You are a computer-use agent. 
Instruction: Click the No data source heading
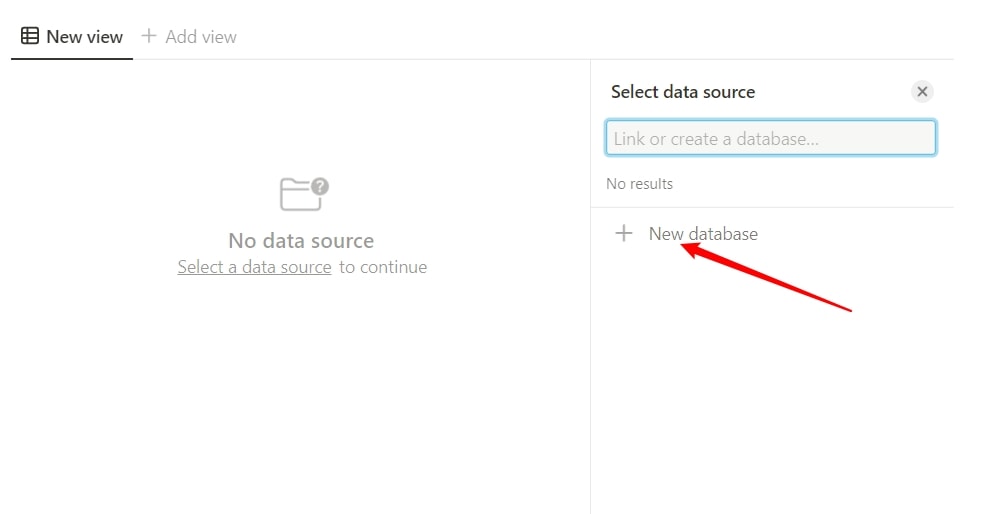(x=301, y=241)
